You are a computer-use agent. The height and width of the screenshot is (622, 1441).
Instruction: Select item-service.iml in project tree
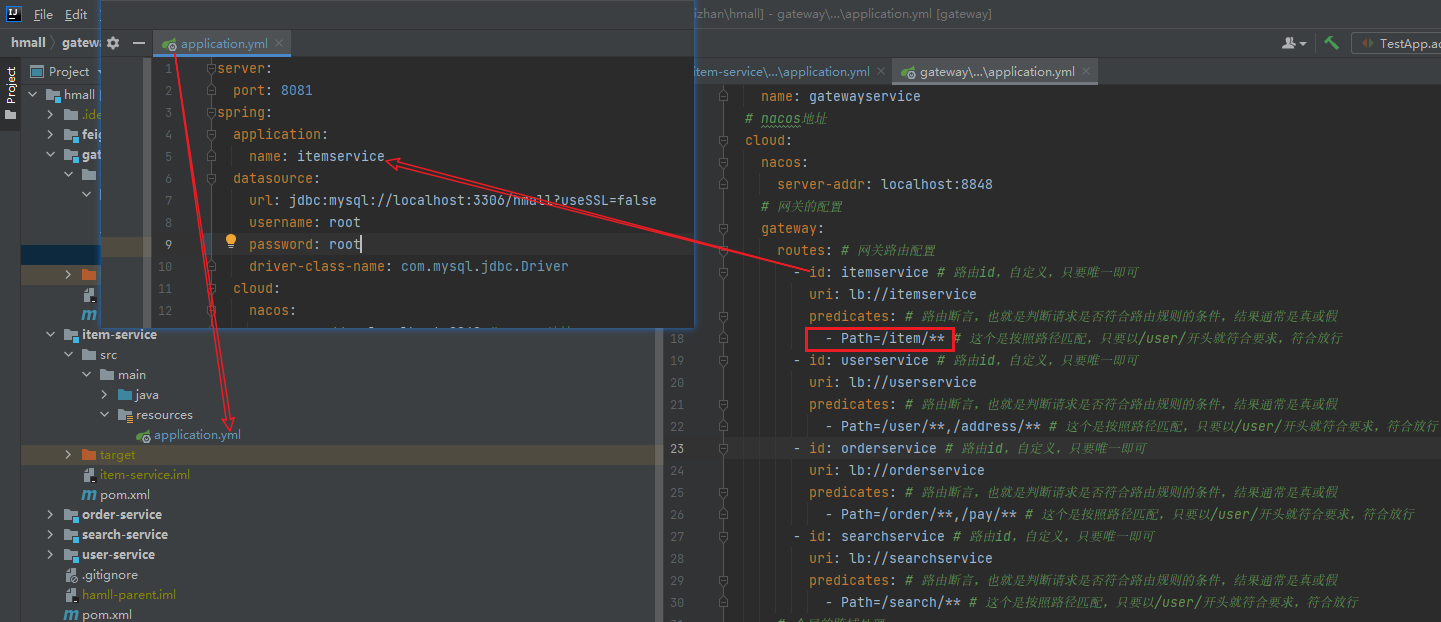click(x=144, y=475)
